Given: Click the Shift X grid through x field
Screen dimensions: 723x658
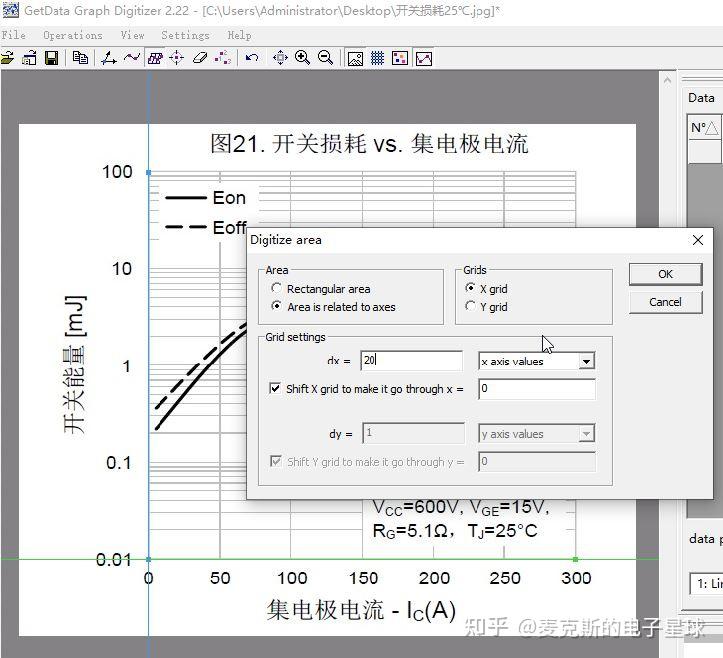Looking at the screenshot, I should 537,389.
